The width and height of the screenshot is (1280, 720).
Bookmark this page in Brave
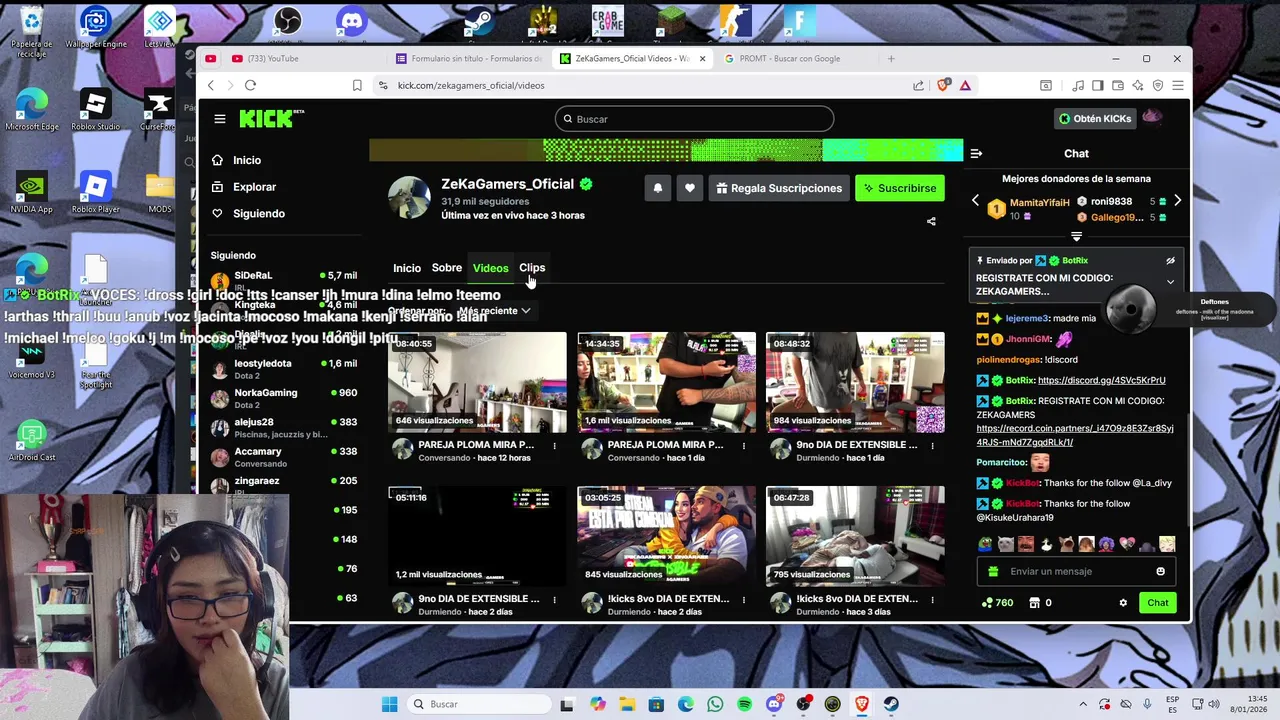[357, 85]
